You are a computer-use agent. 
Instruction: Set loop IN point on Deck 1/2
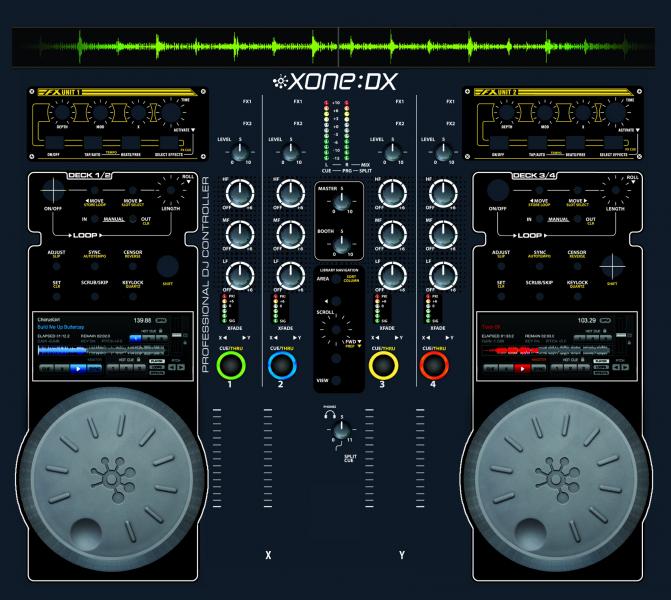[x=95, y=219]
